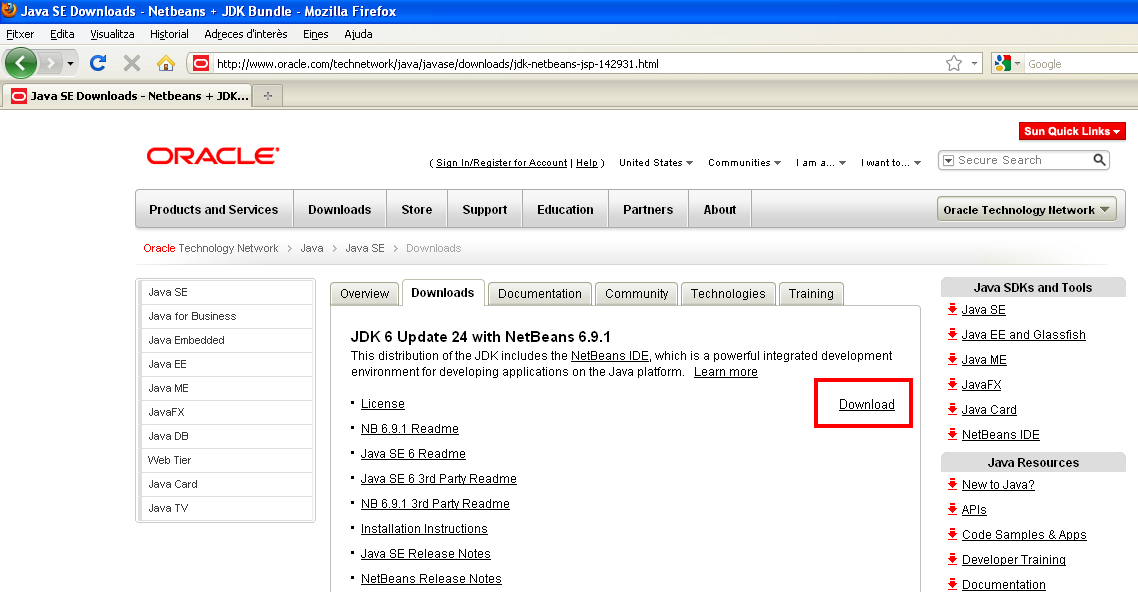1138x592 pixels.
Task: Open Products and Services in navigation bar
Action: (x=213, y=210)
